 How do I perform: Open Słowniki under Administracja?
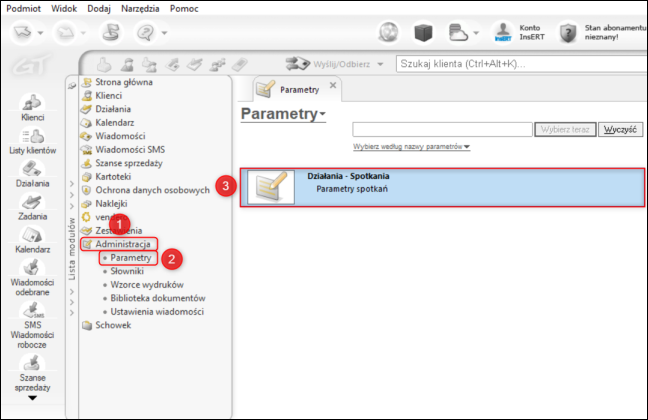point(127,272)
